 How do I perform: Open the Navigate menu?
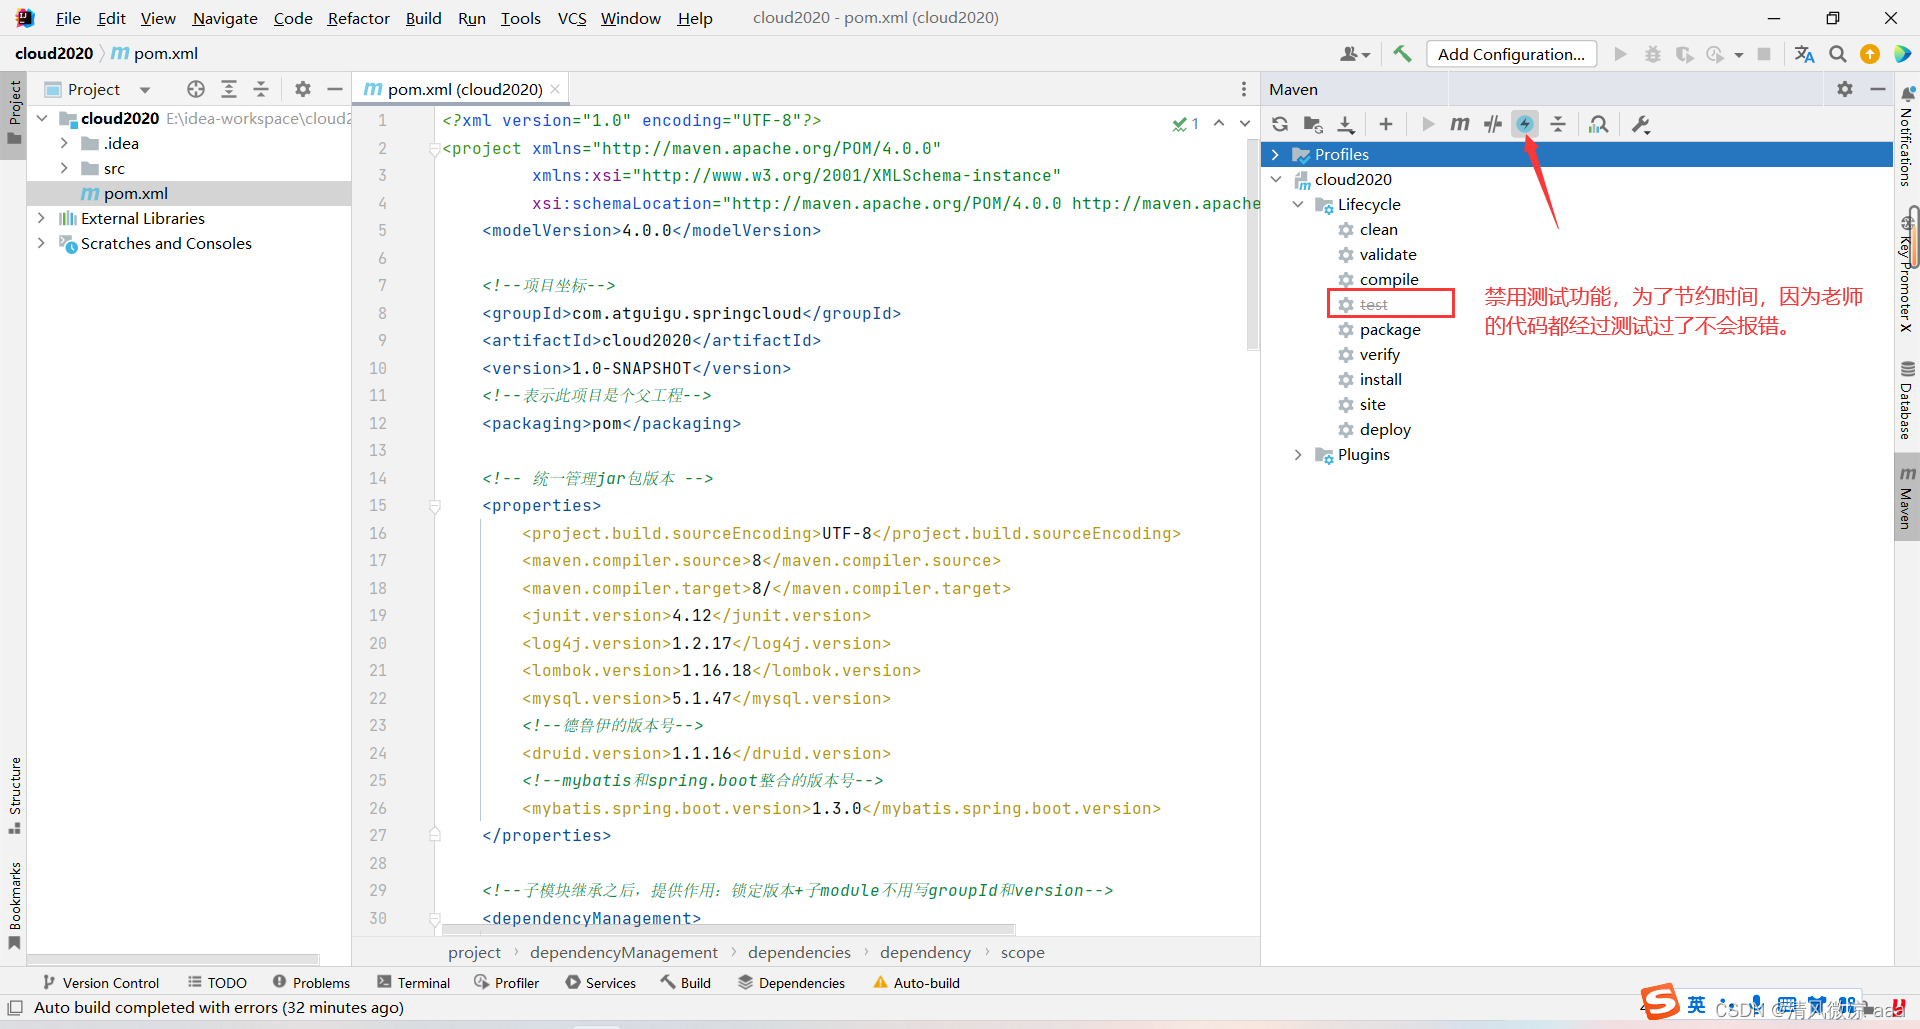225,18
